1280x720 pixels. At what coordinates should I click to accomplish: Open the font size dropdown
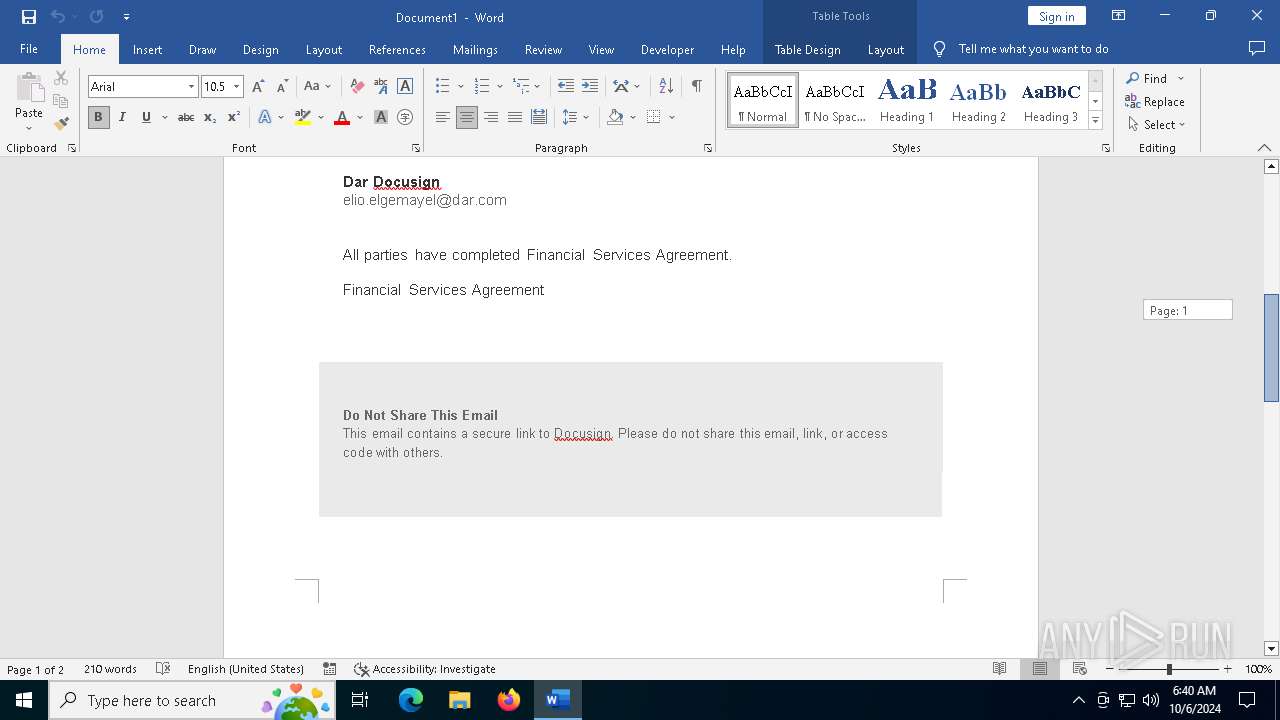[237, 87]
